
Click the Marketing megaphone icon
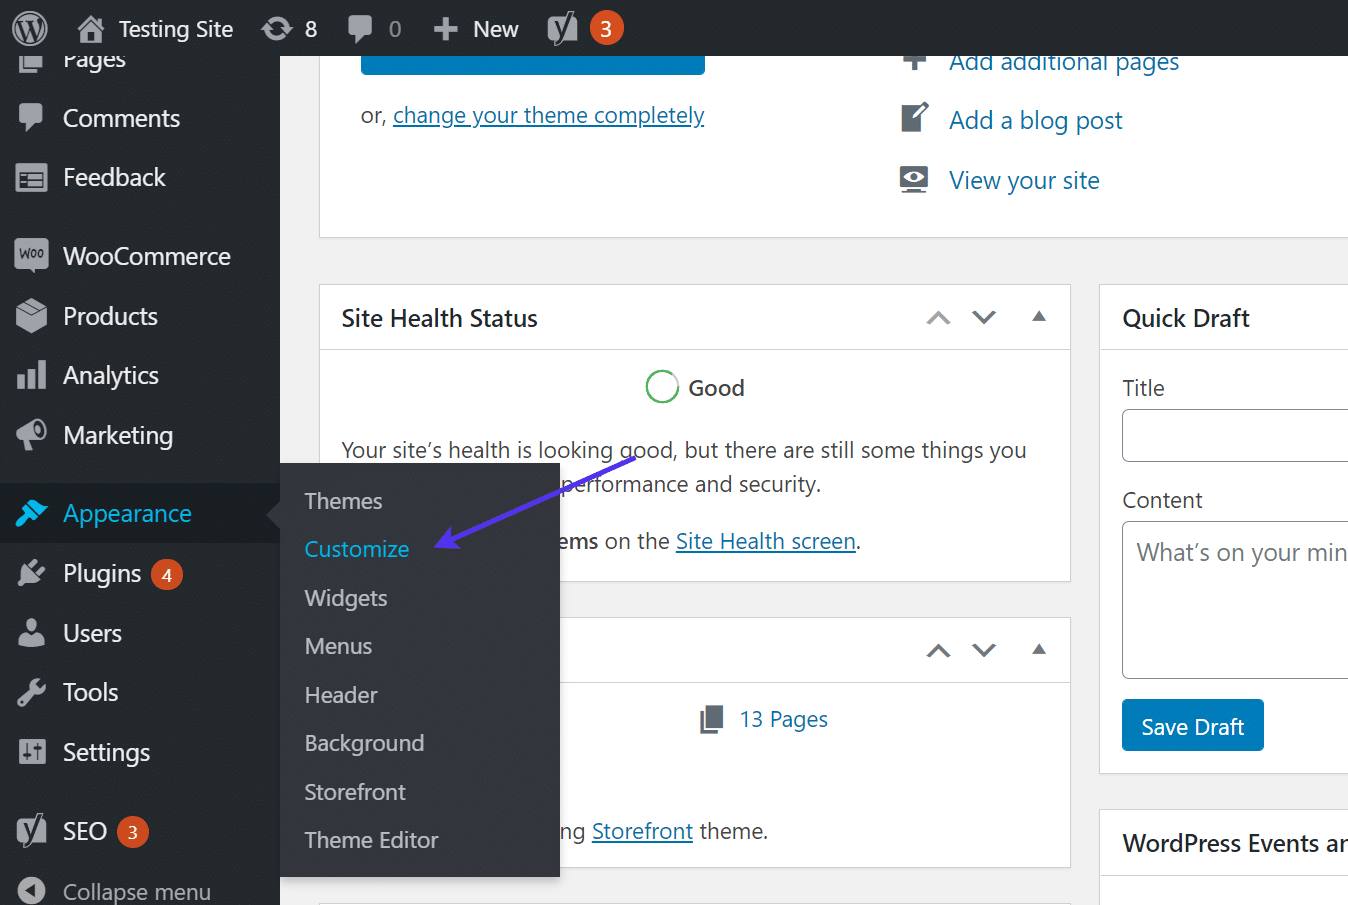(x=32, y=435)
